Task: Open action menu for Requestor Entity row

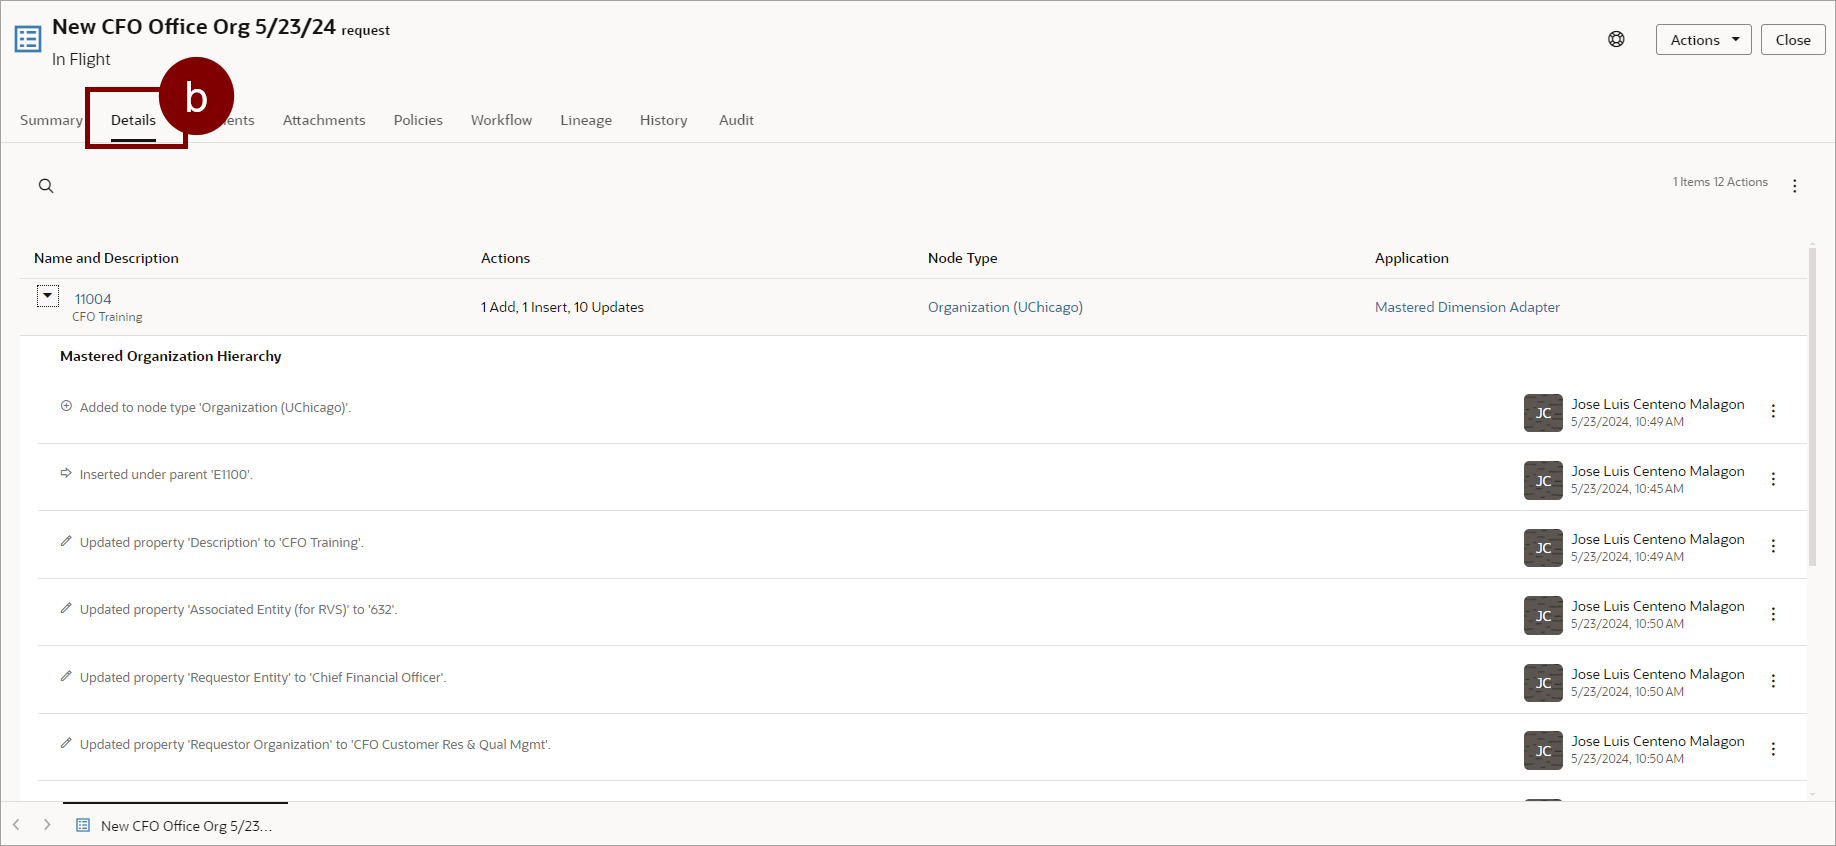Action: [x=1773, y=681]
